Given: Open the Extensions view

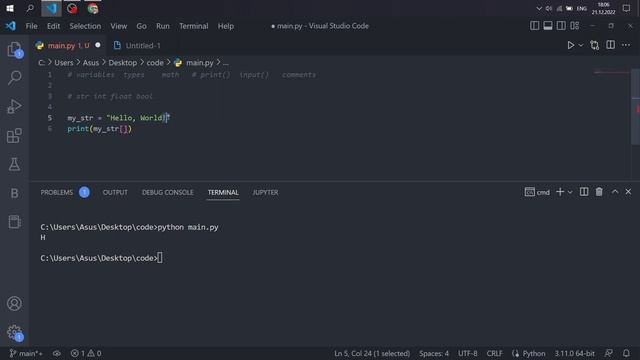Looking at the screenshot, I should (14, 136).
